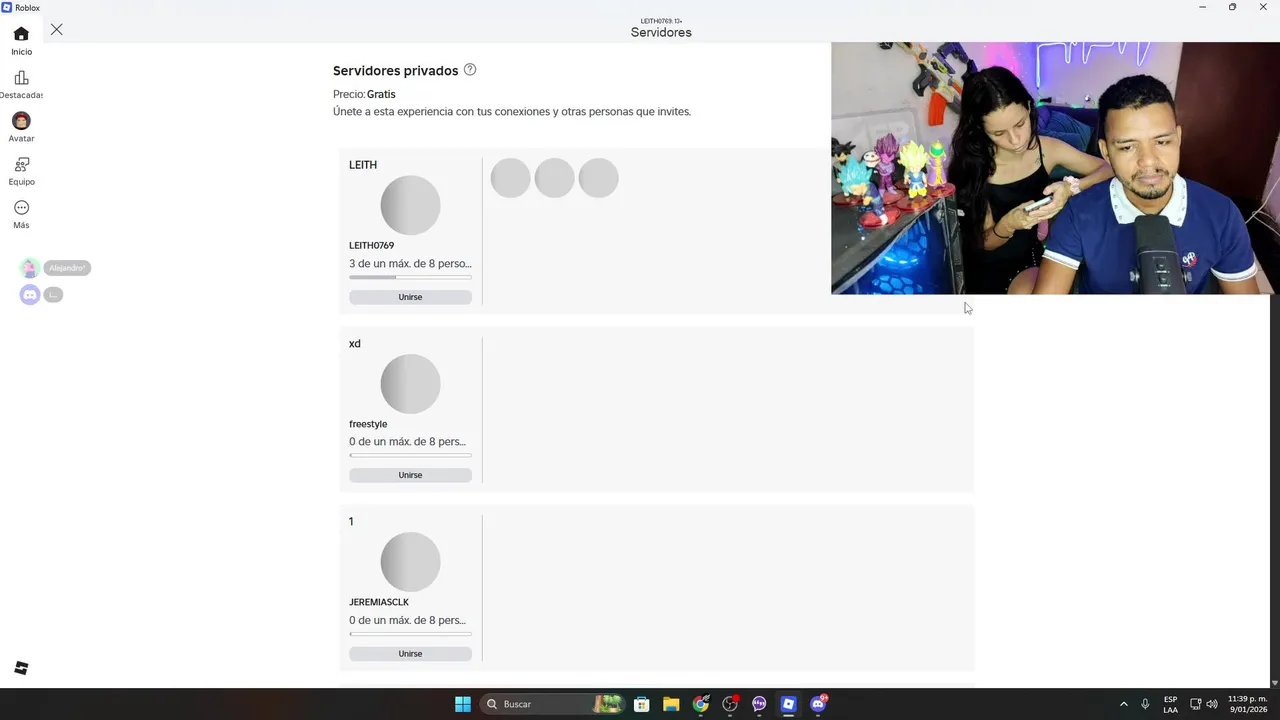Click the LEITH server occupancy bar
The width and height of the screenshot is (1280, 720).
(x=410, y=277)
